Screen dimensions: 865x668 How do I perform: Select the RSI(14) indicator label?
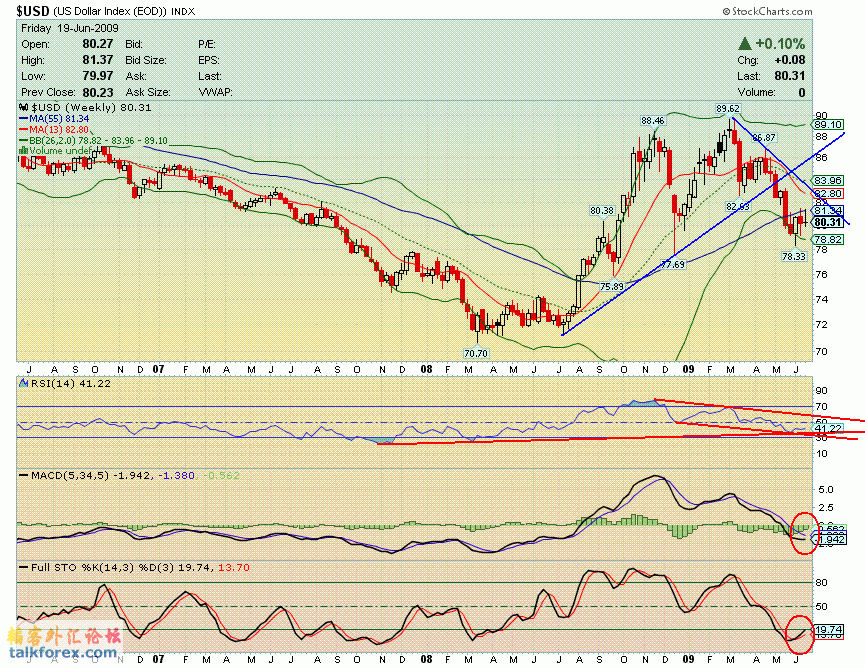point(49,383)
